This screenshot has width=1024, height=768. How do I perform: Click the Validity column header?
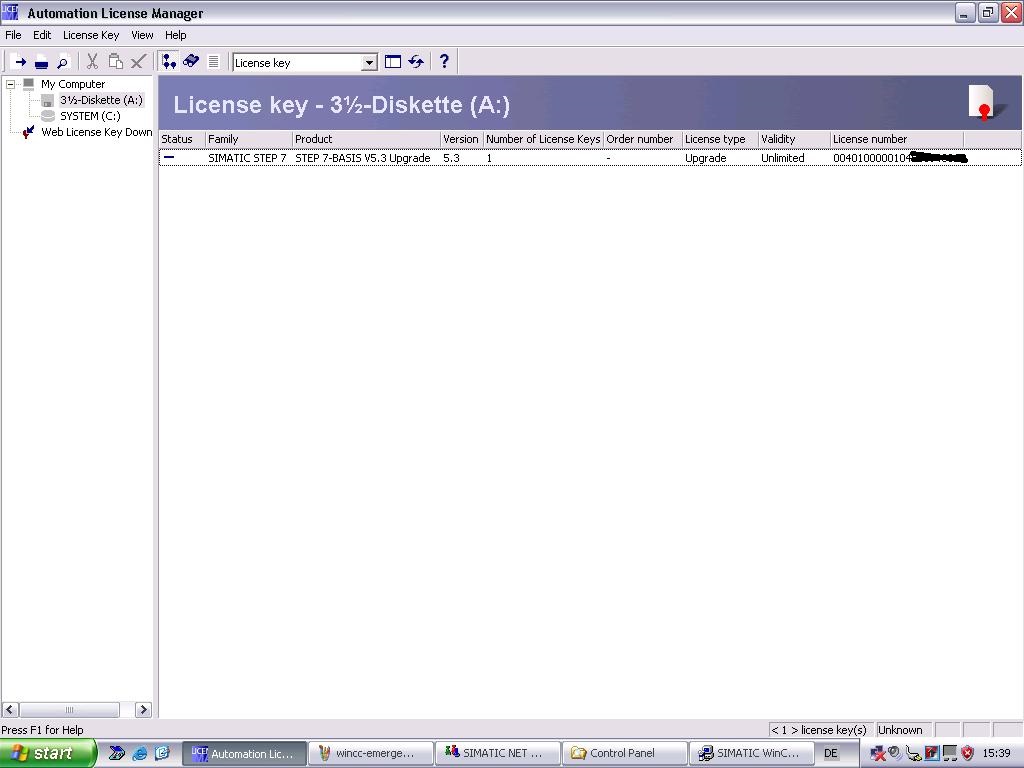[x=792, y=139]
